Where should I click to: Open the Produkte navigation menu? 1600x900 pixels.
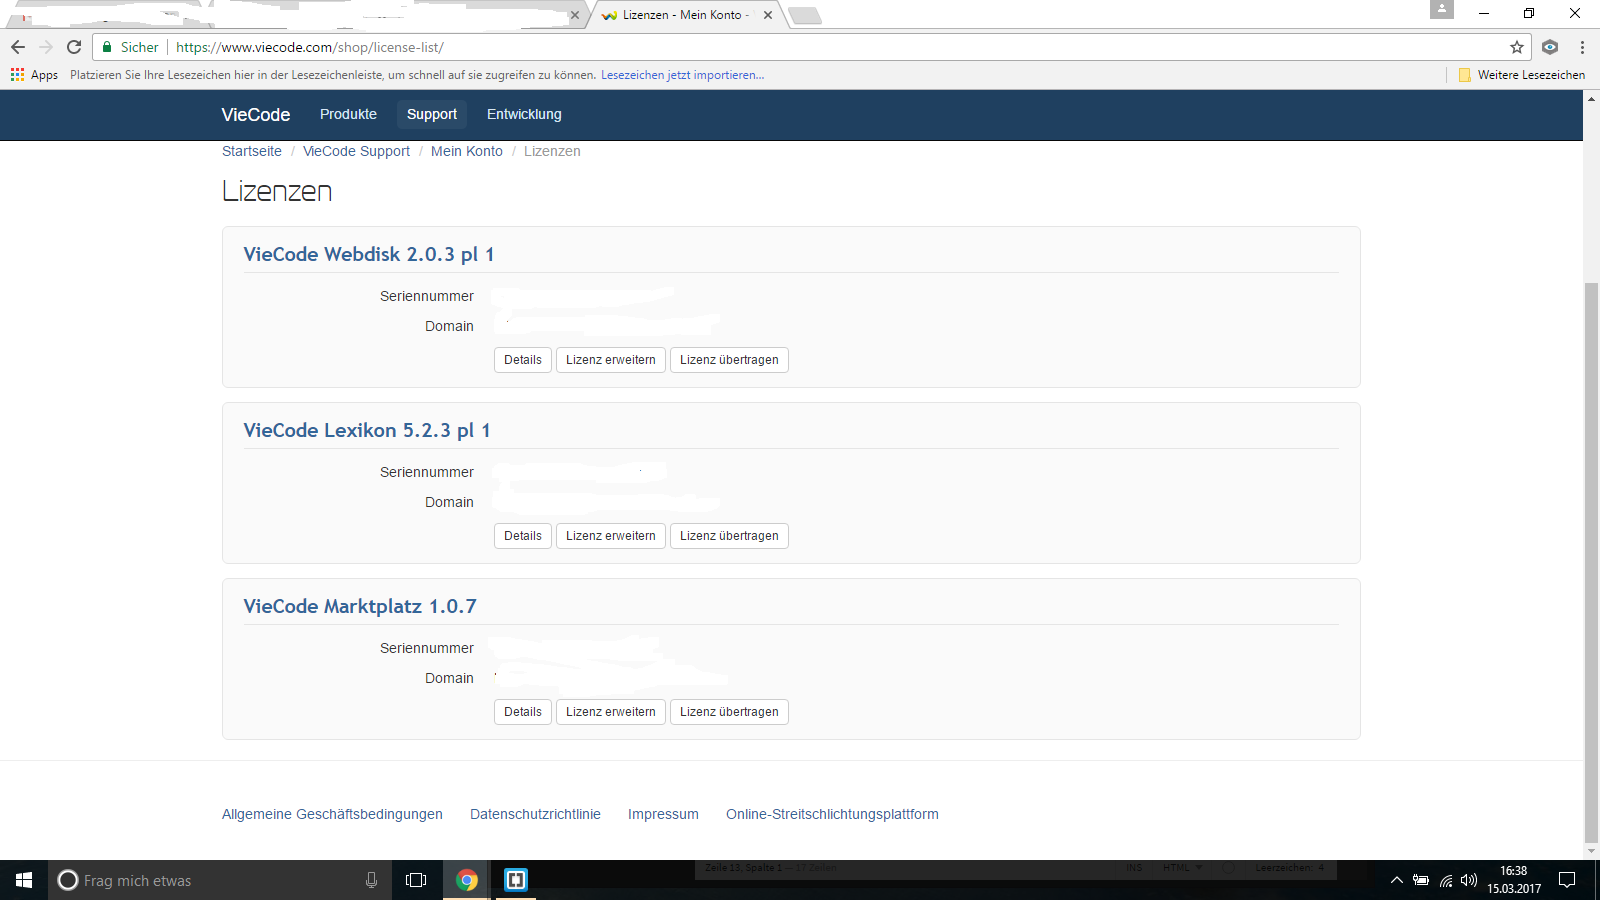click(x=348, y=114)
